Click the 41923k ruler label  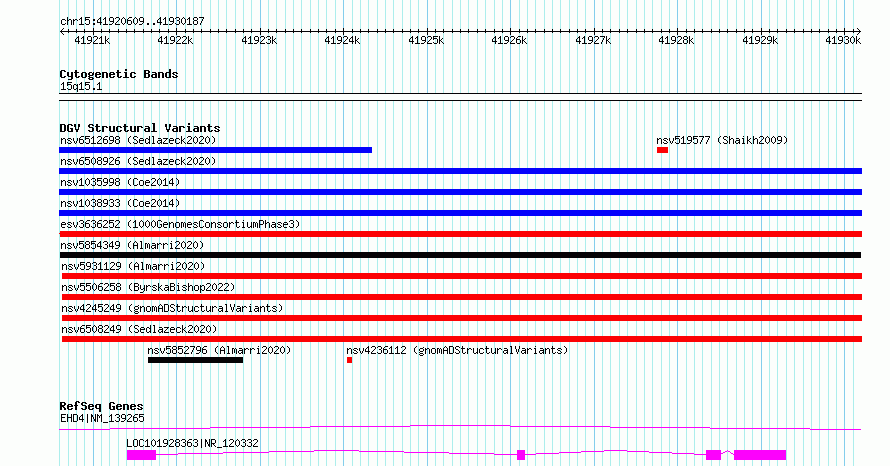[259, 40]
